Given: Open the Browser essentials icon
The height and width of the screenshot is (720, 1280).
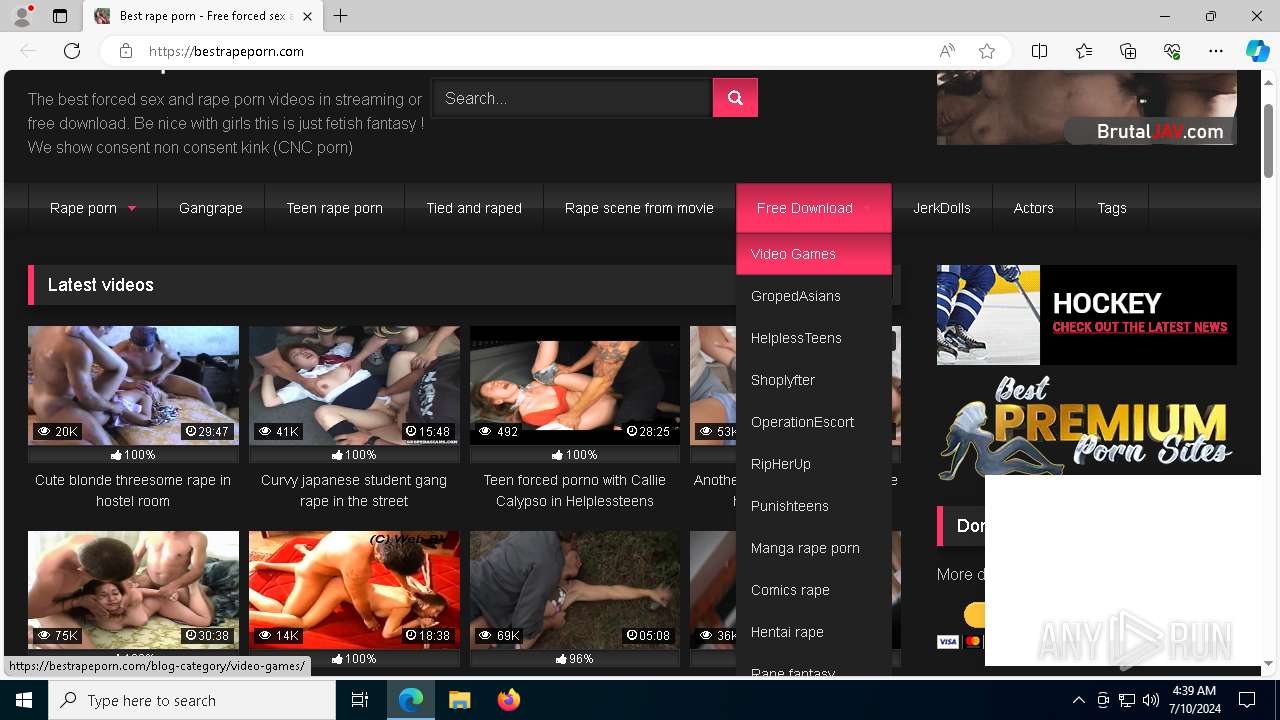Looking at the screenshot, I should pos(1172,51).
